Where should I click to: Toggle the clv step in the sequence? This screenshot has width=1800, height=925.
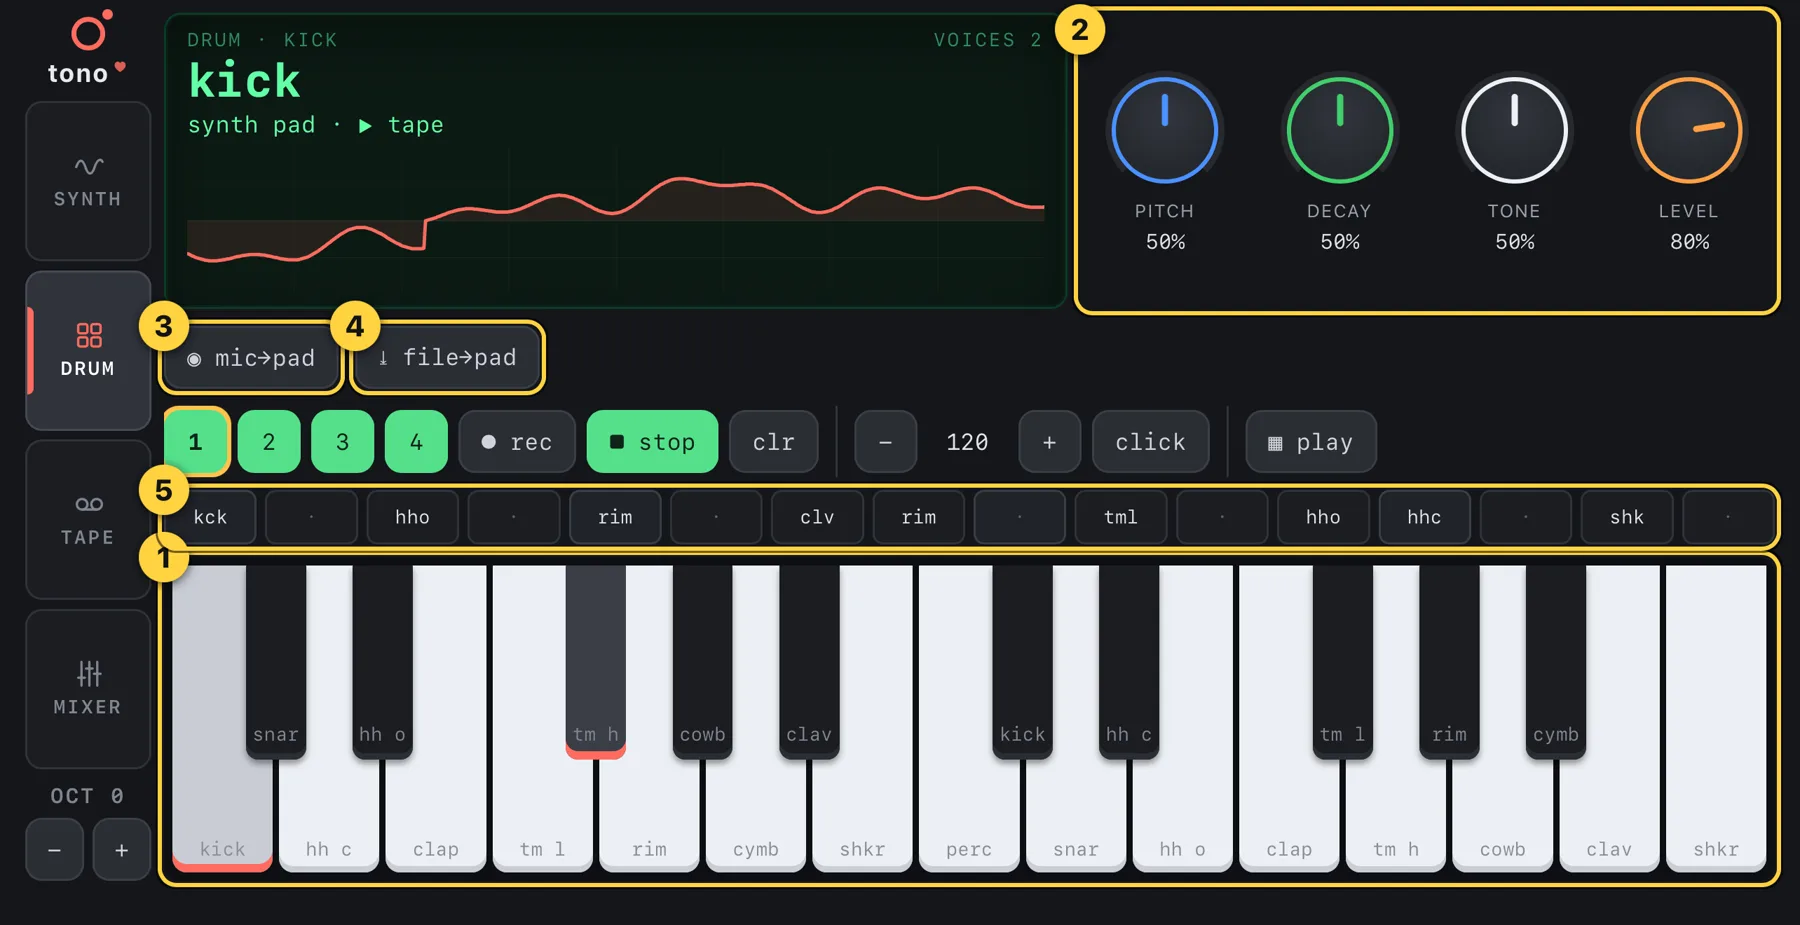tap(817, 517)
